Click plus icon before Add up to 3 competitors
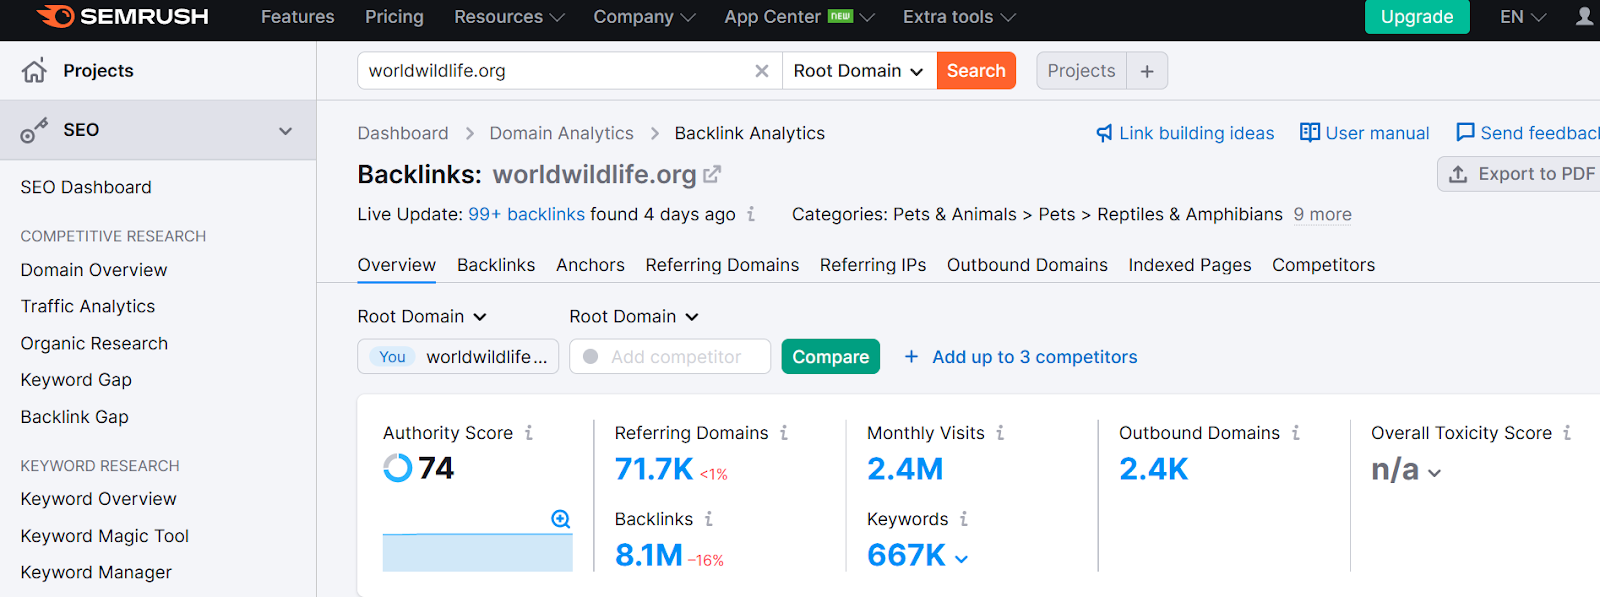1600x597 pixels. [911, 357]
